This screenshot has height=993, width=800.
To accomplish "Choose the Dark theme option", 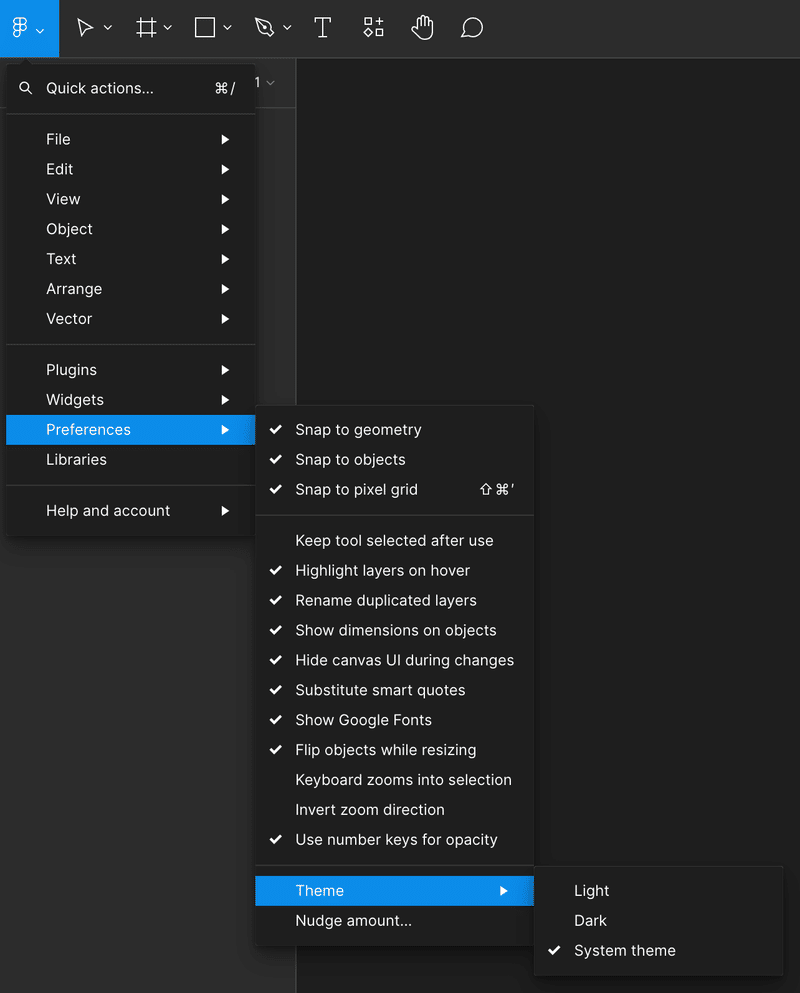I will coord(590,920).
